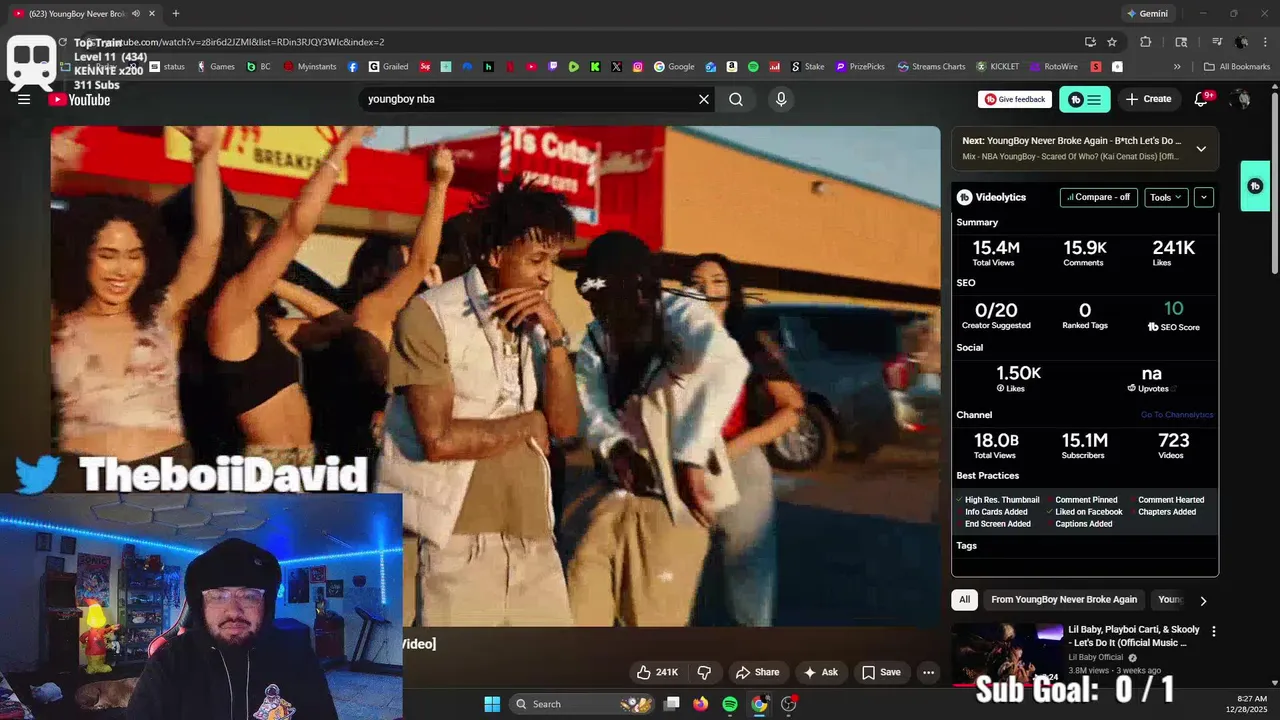Click the Ask button
The image size is (1280, 720).
pos(820,672)
